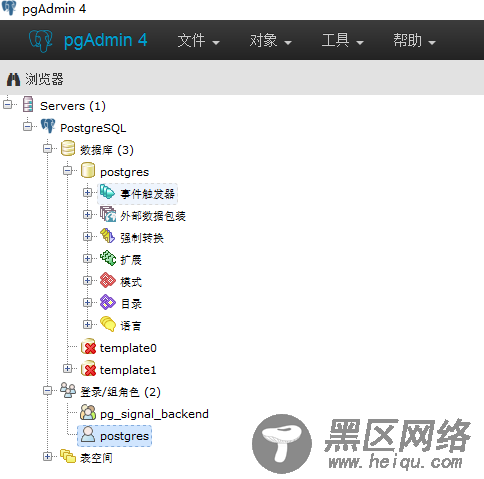Open the 帮助 menu
The image size is (484, 479).
pos(415,41)
